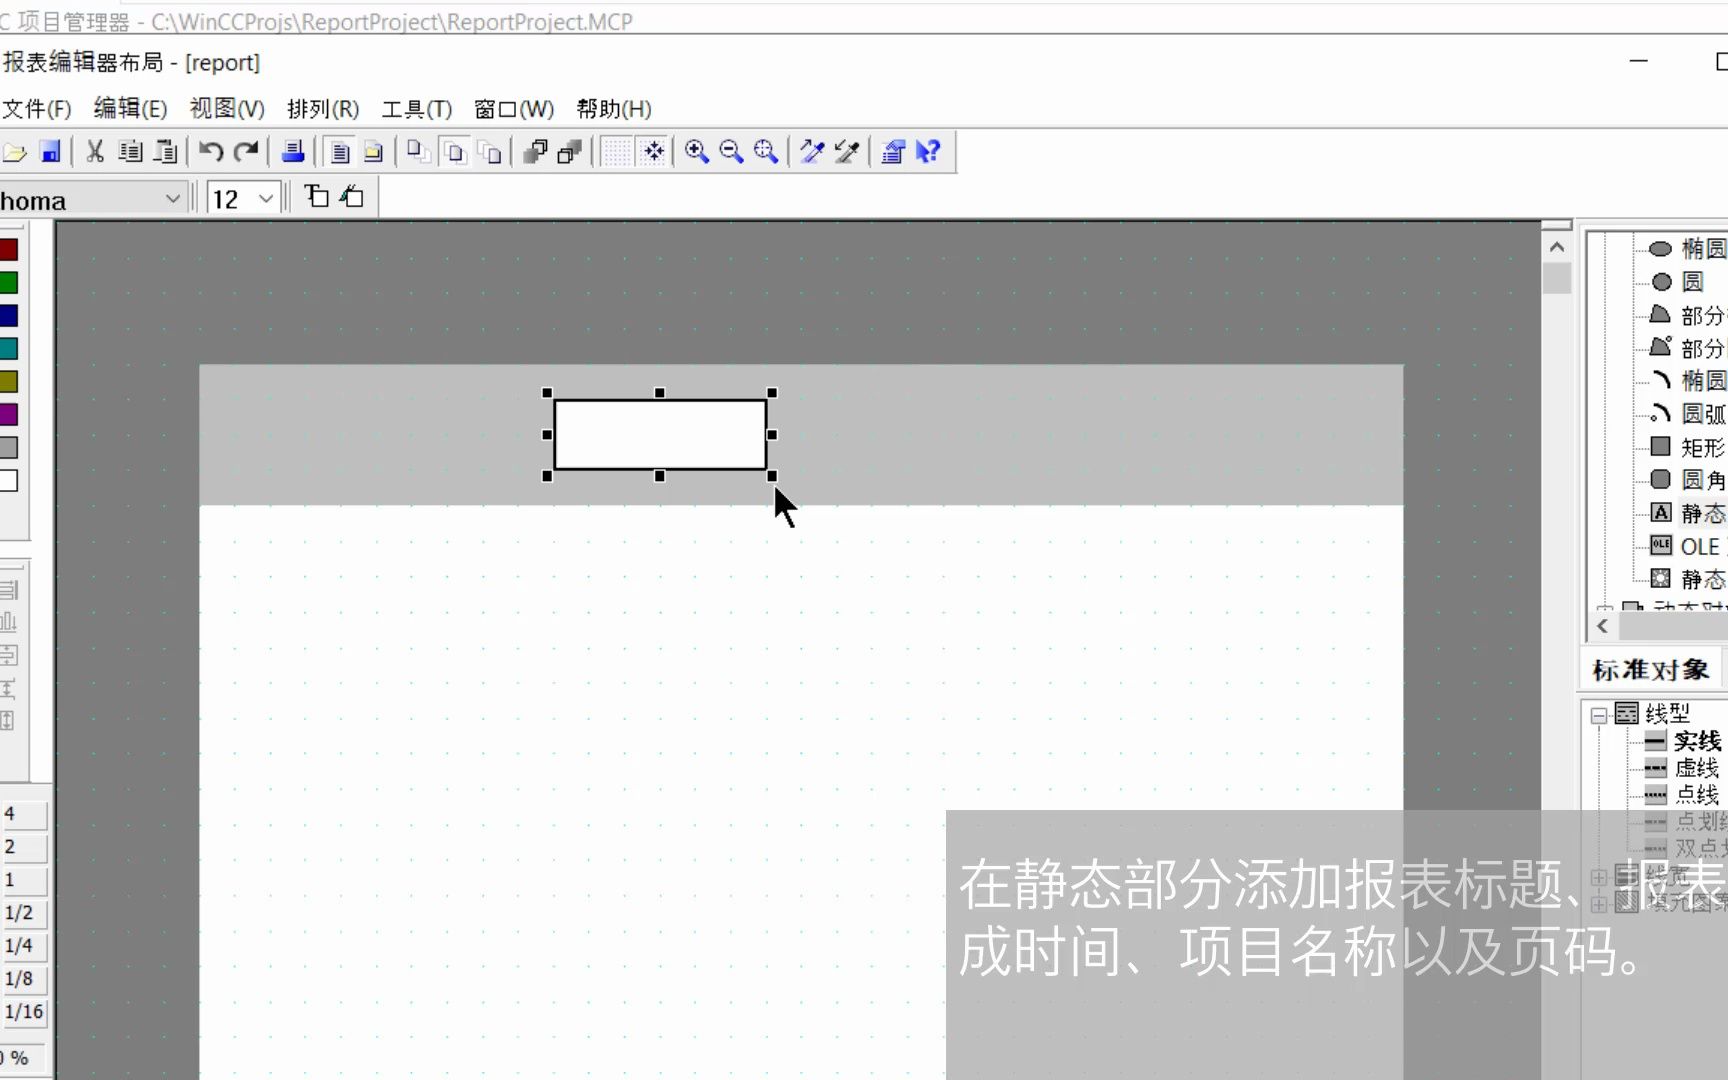
Task: Open the object properties icon
Action: 893,152
